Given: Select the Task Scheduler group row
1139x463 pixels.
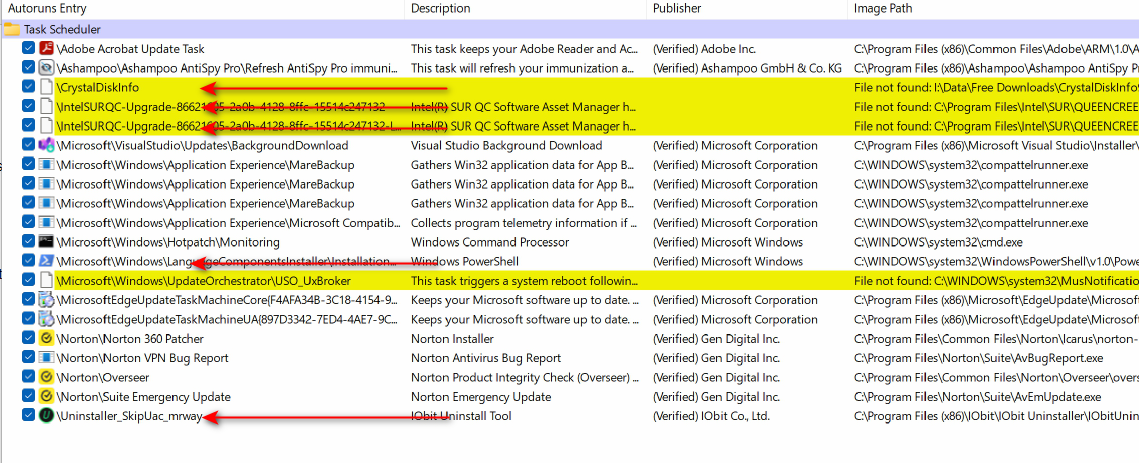Looking at the screenshot, I should click(570, 30).
